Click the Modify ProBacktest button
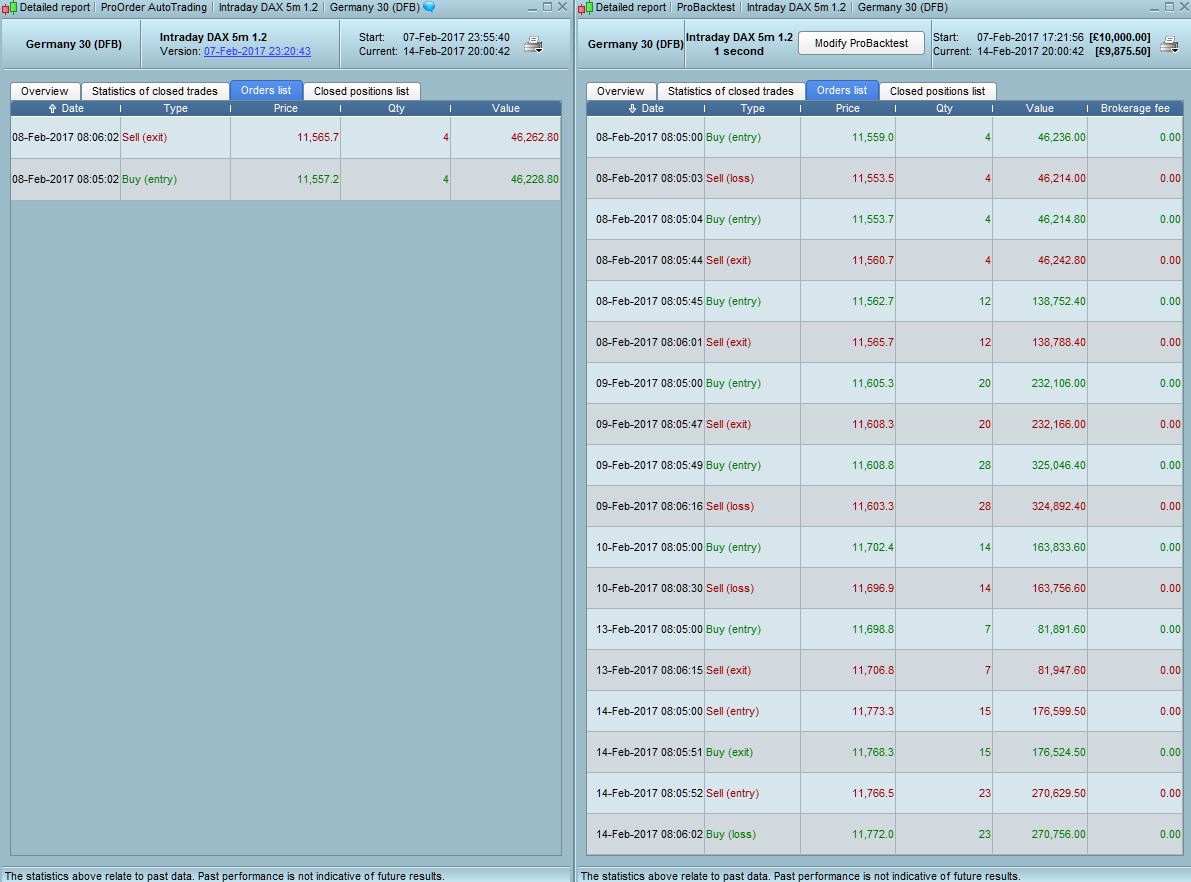The height and width of the screenshot is (882, 1191). [x=861, y=43]
